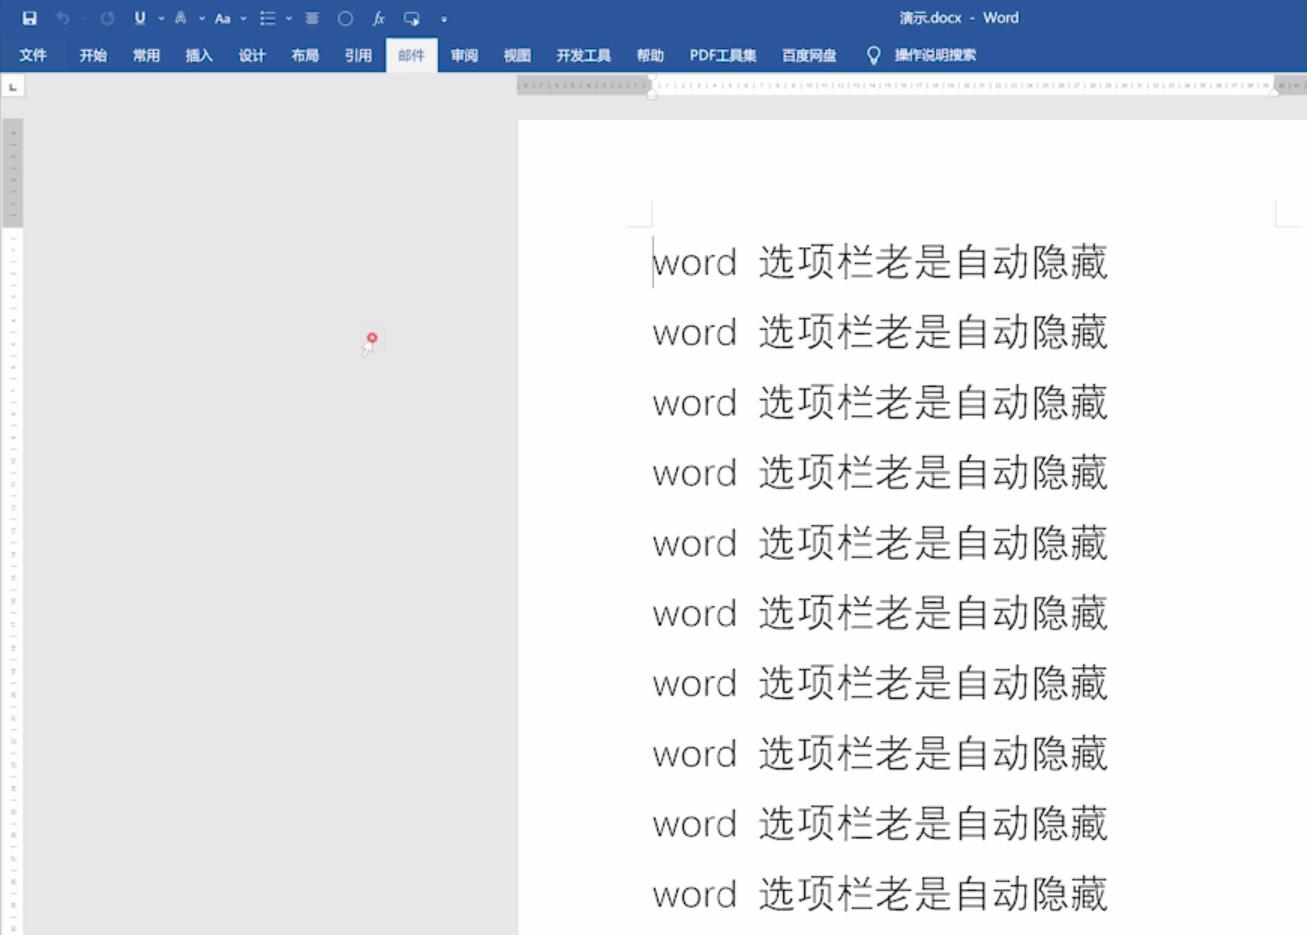Viewport: 1307px width, 935px height.
Task: Click the horizontal ruler above the page
Action: coord(911,86)
